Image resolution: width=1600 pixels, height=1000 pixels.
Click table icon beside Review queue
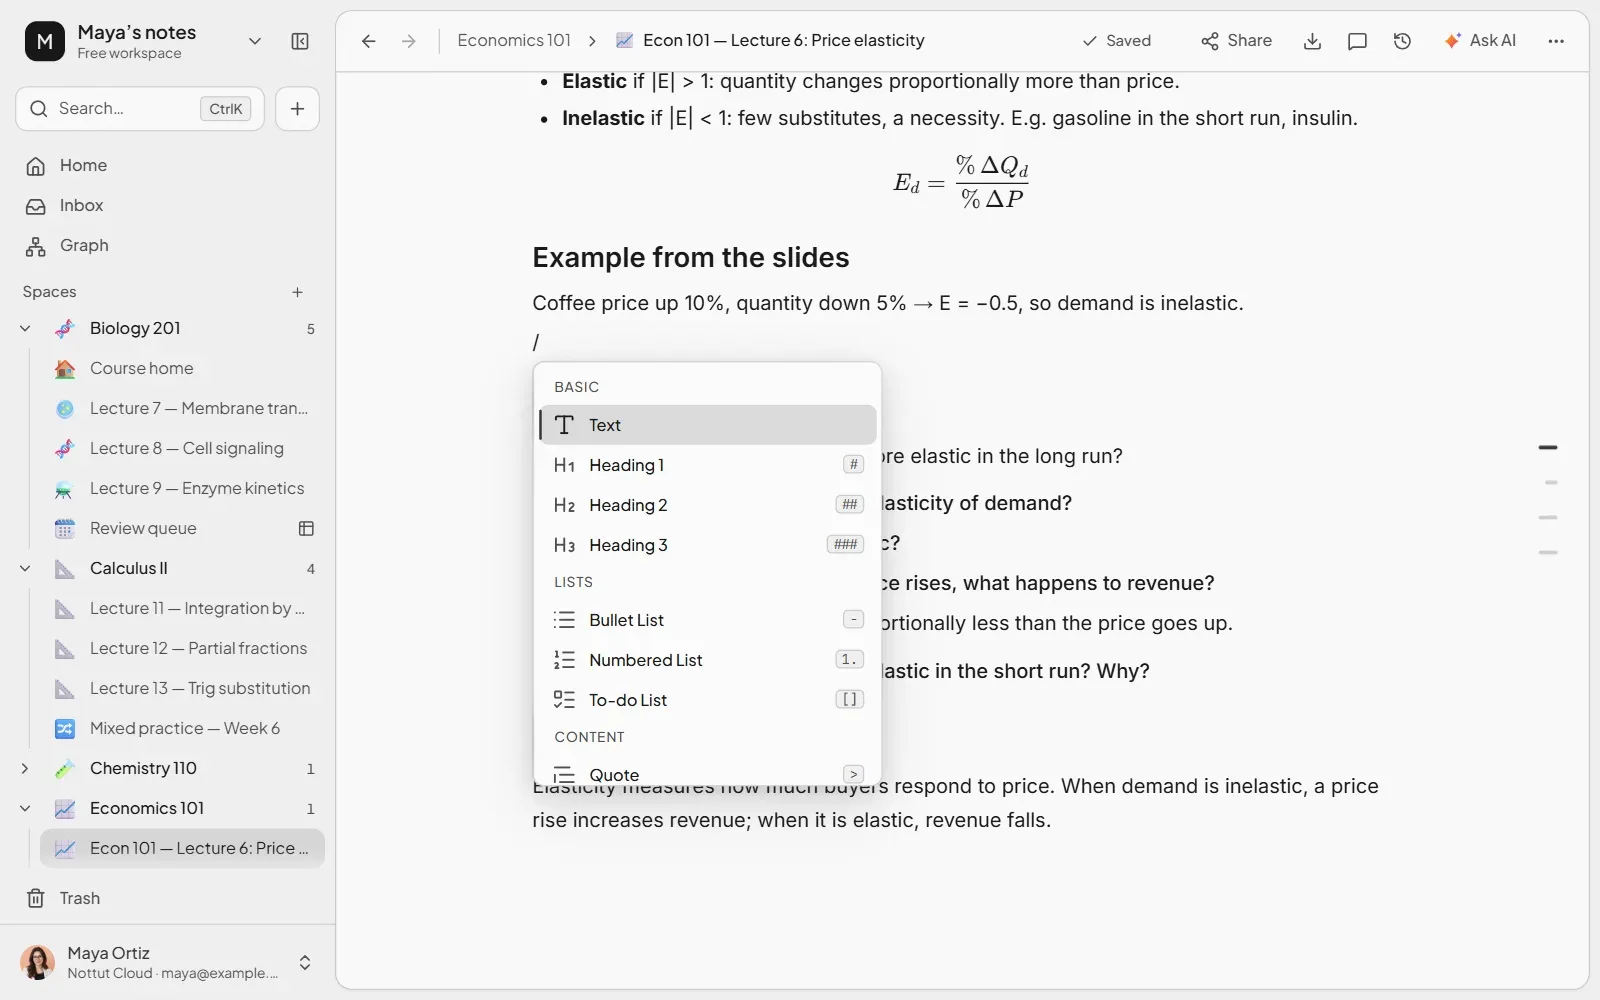[307, 528]
